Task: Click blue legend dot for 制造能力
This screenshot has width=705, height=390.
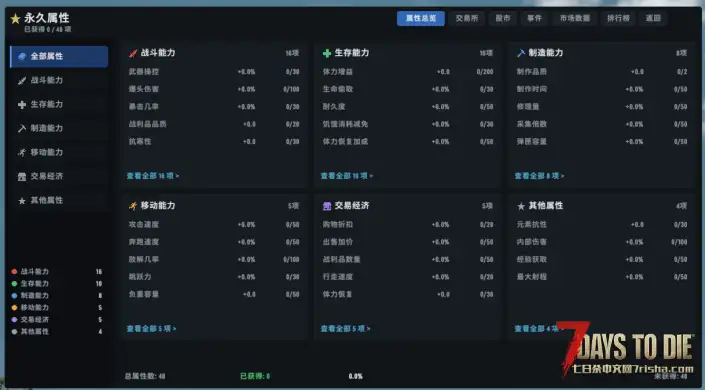Action: click(14, 296)
